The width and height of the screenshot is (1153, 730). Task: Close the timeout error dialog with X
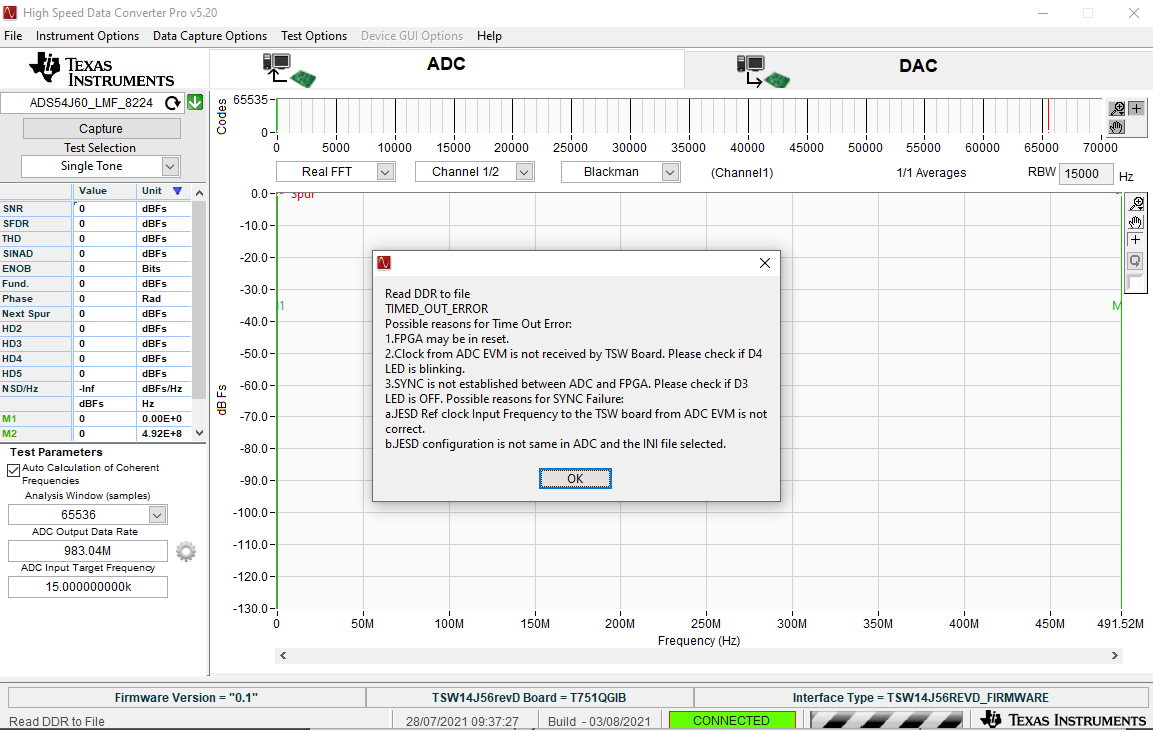pos(765,262)
